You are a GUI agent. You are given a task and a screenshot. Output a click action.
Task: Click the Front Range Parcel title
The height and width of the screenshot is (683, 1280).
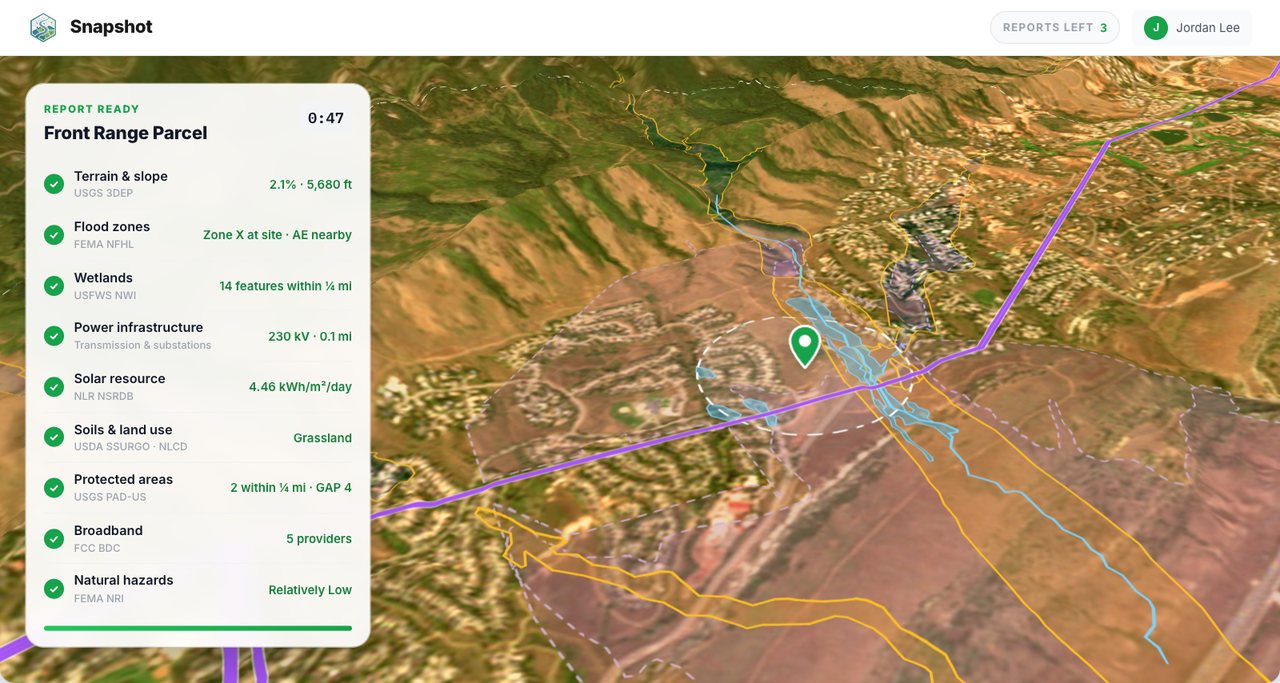(x=126, y=133)
